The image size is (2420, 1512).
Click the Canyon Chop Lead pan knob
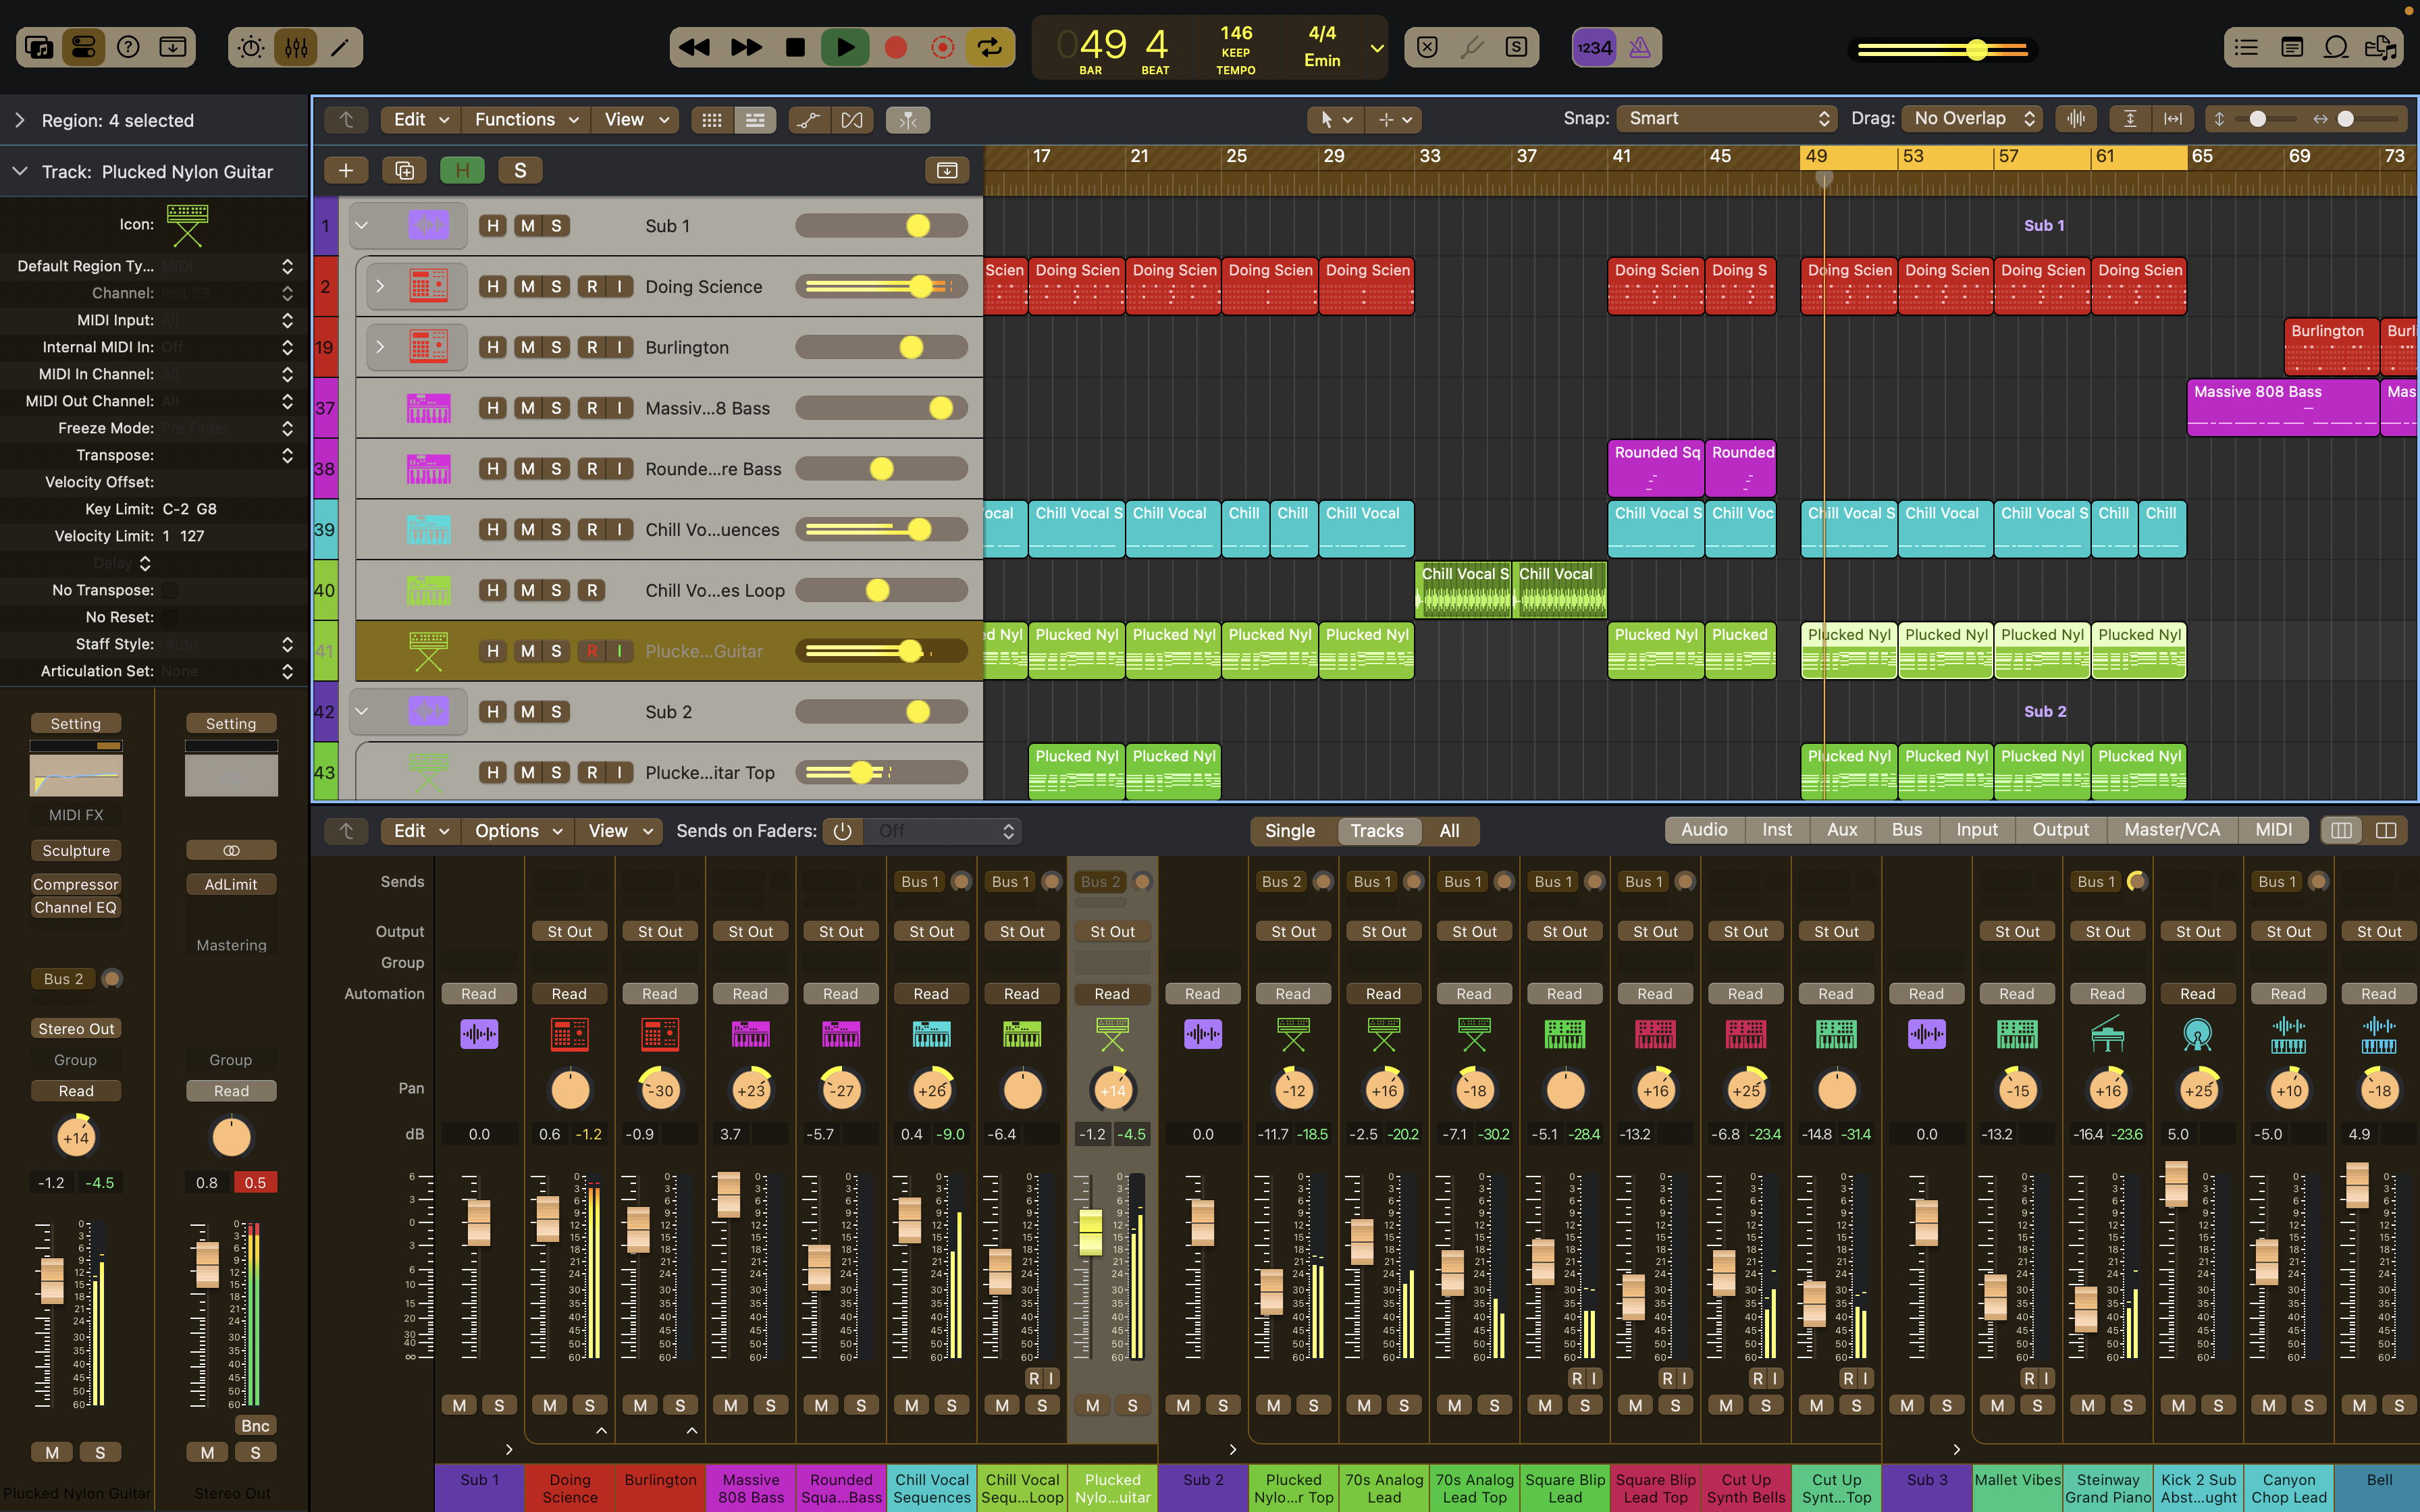[2288, 1091]
